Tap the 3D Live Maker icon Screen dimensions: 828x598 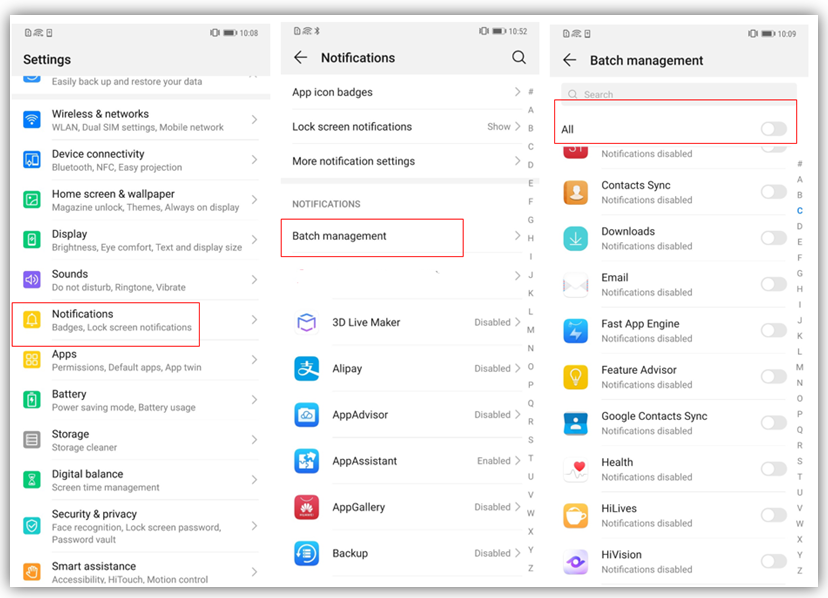(x=306, y=323)
